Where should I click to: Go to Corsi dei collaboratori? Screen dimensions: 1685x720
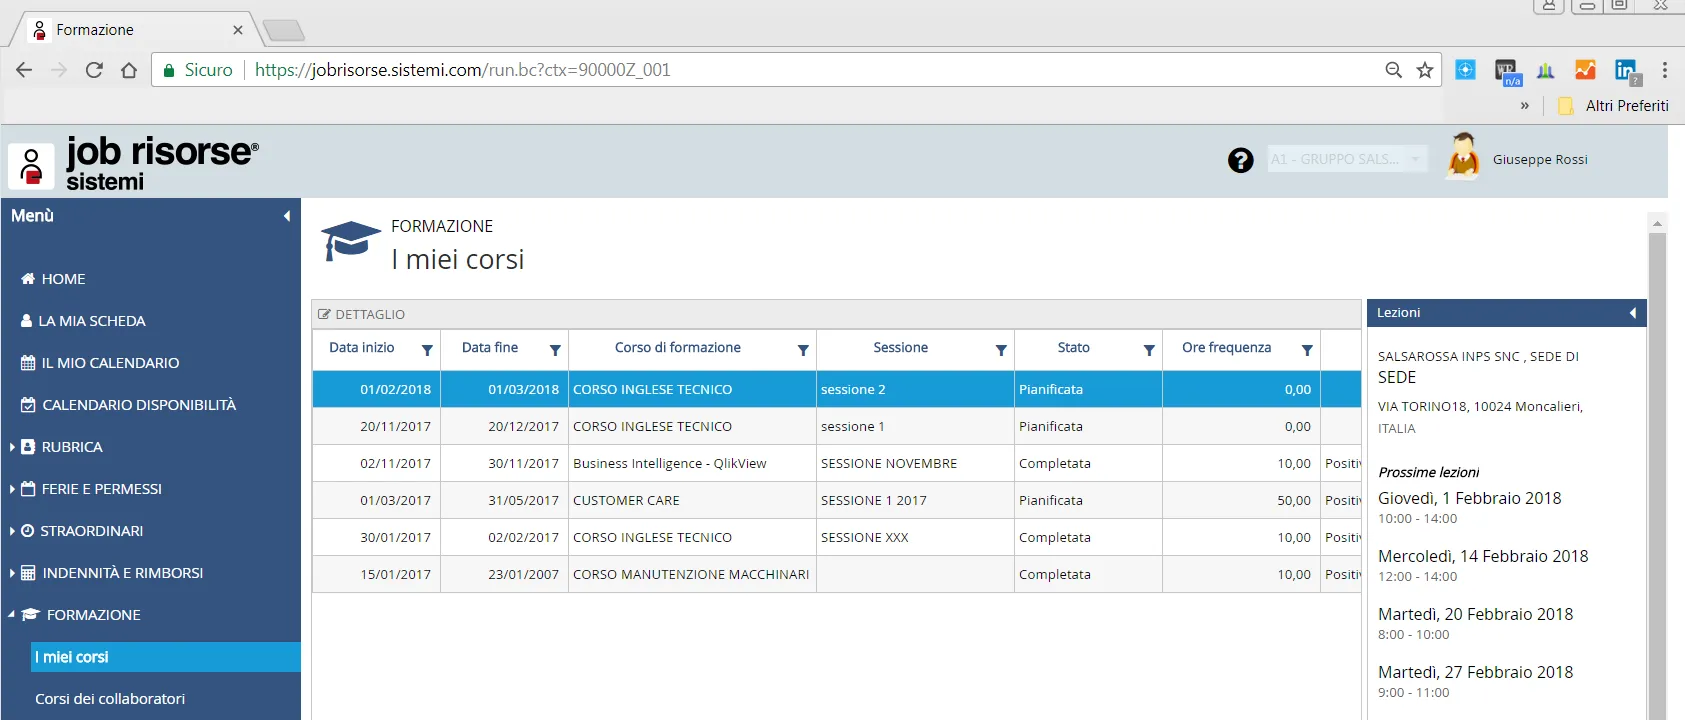tap(110, 699)
